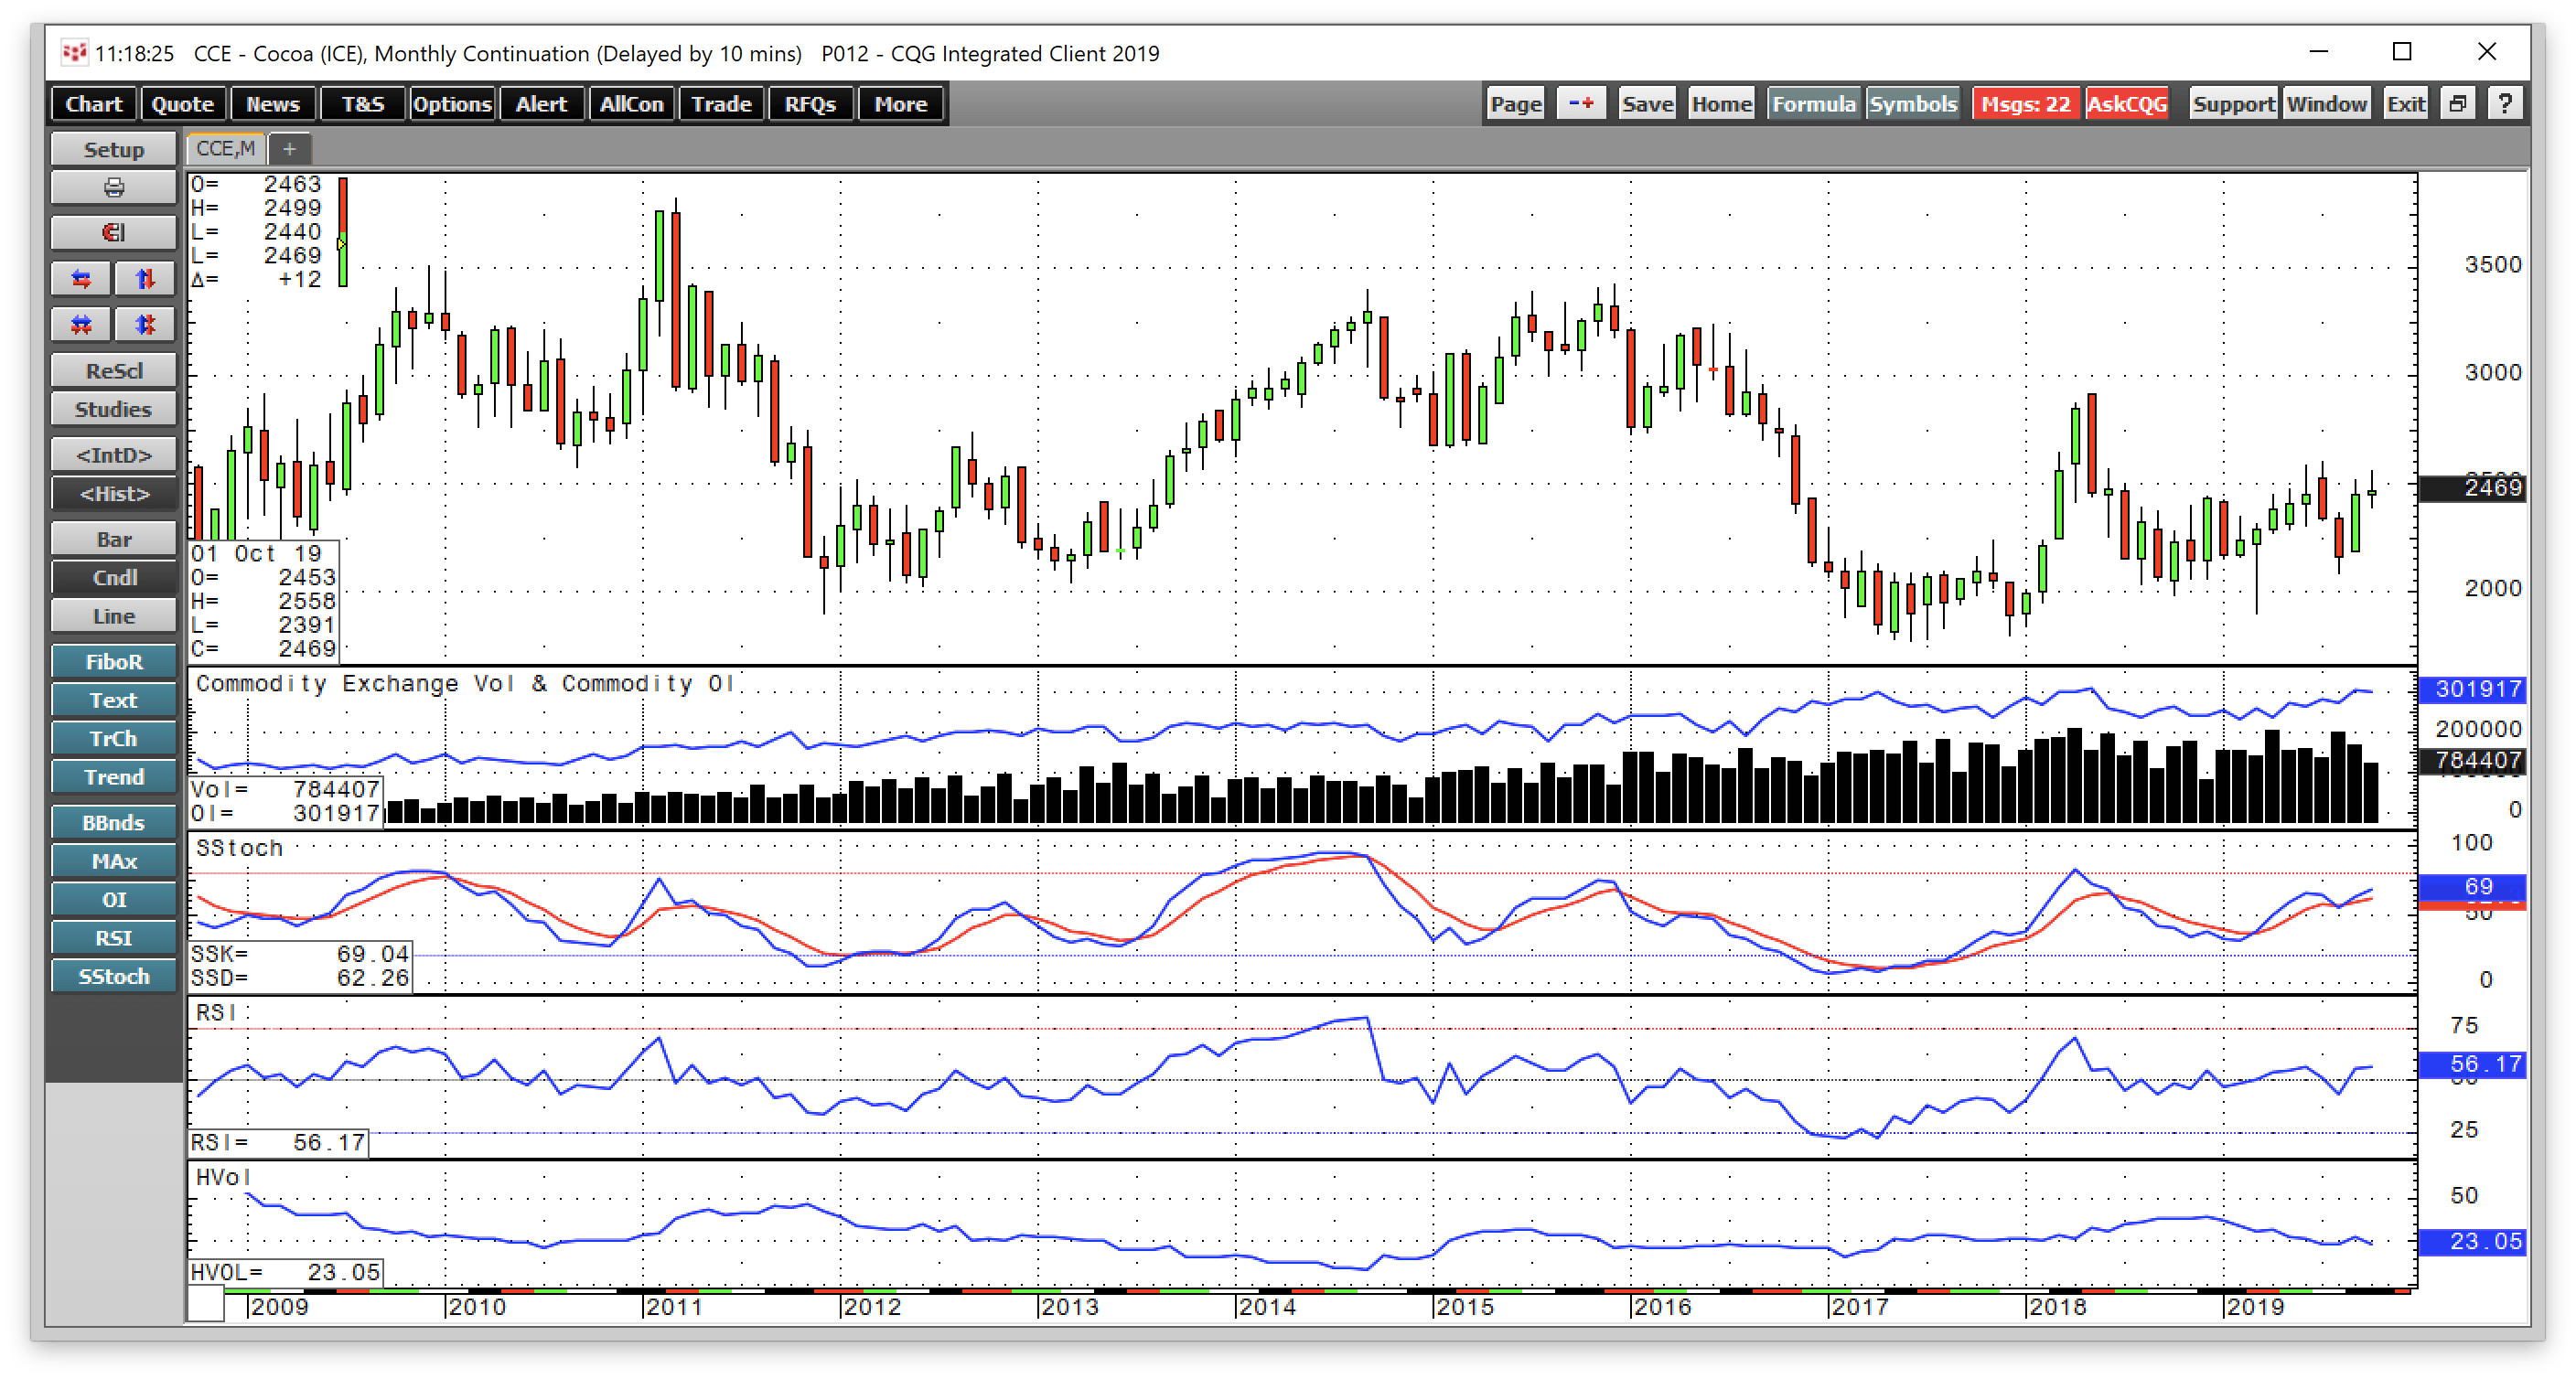This screenshot has width=2576, height=1379.
Task: Switch chart display to Bar mode
Action: [x=113, y=538]
